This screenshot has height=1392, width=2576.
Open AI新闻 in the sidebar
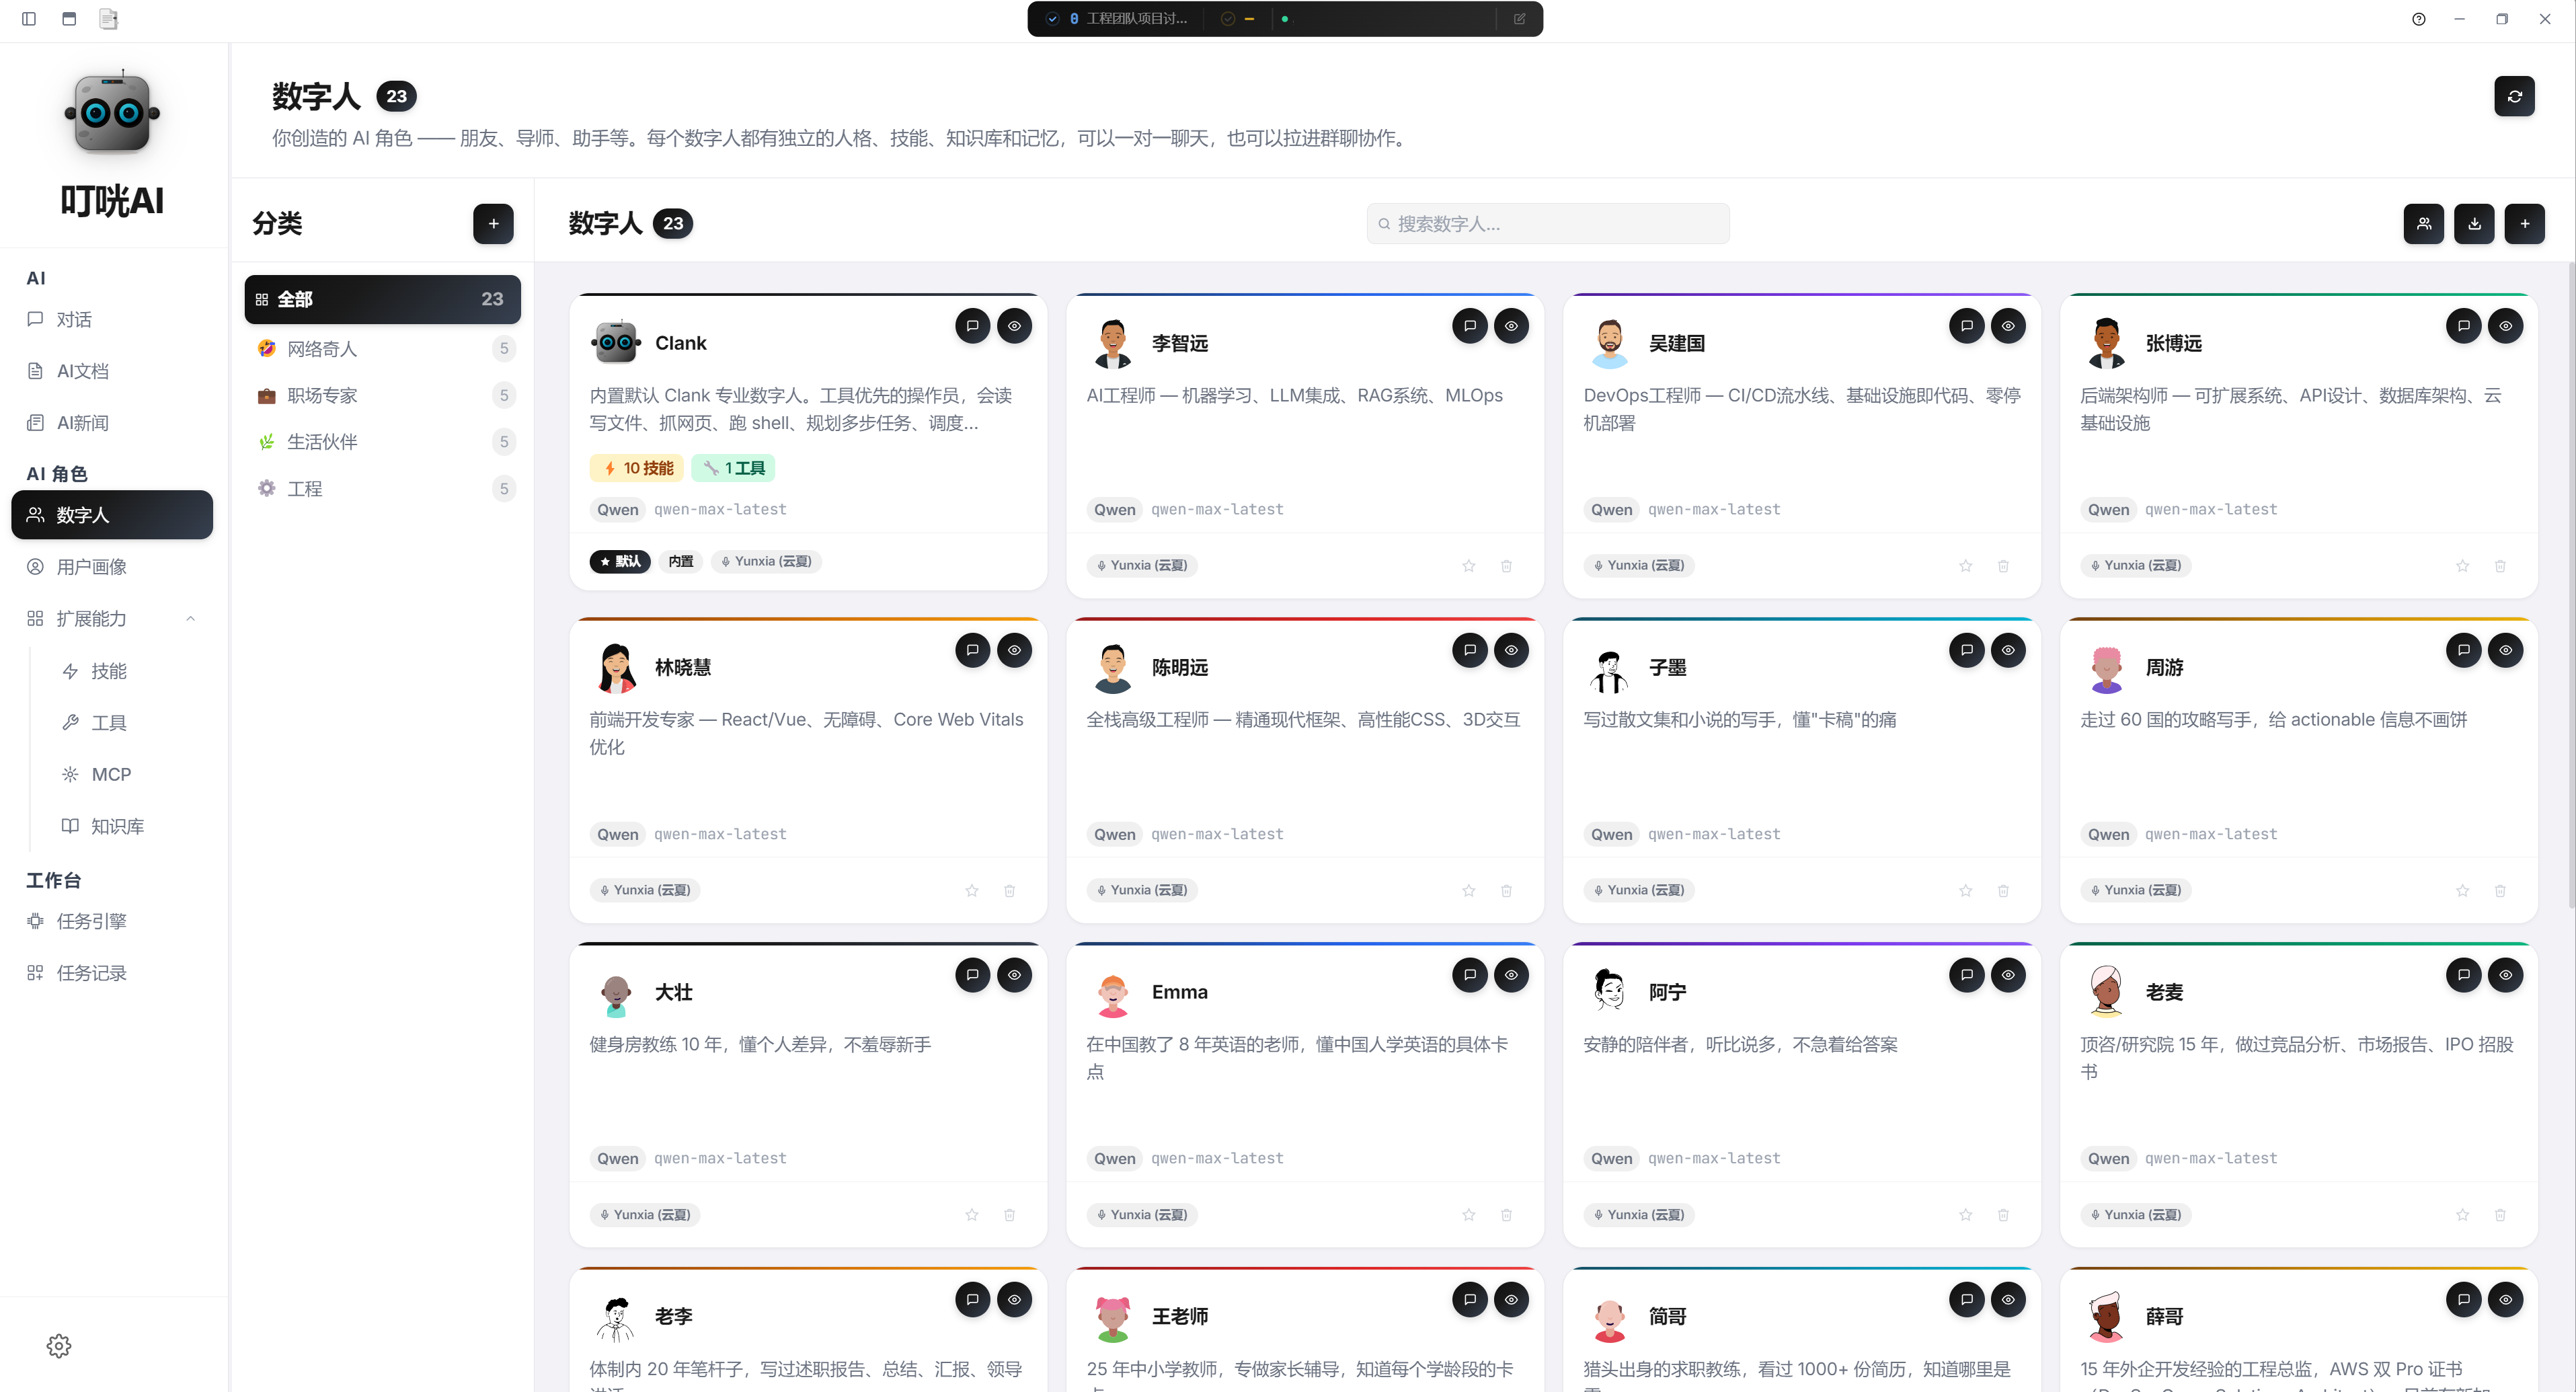(x=112, y=423)
